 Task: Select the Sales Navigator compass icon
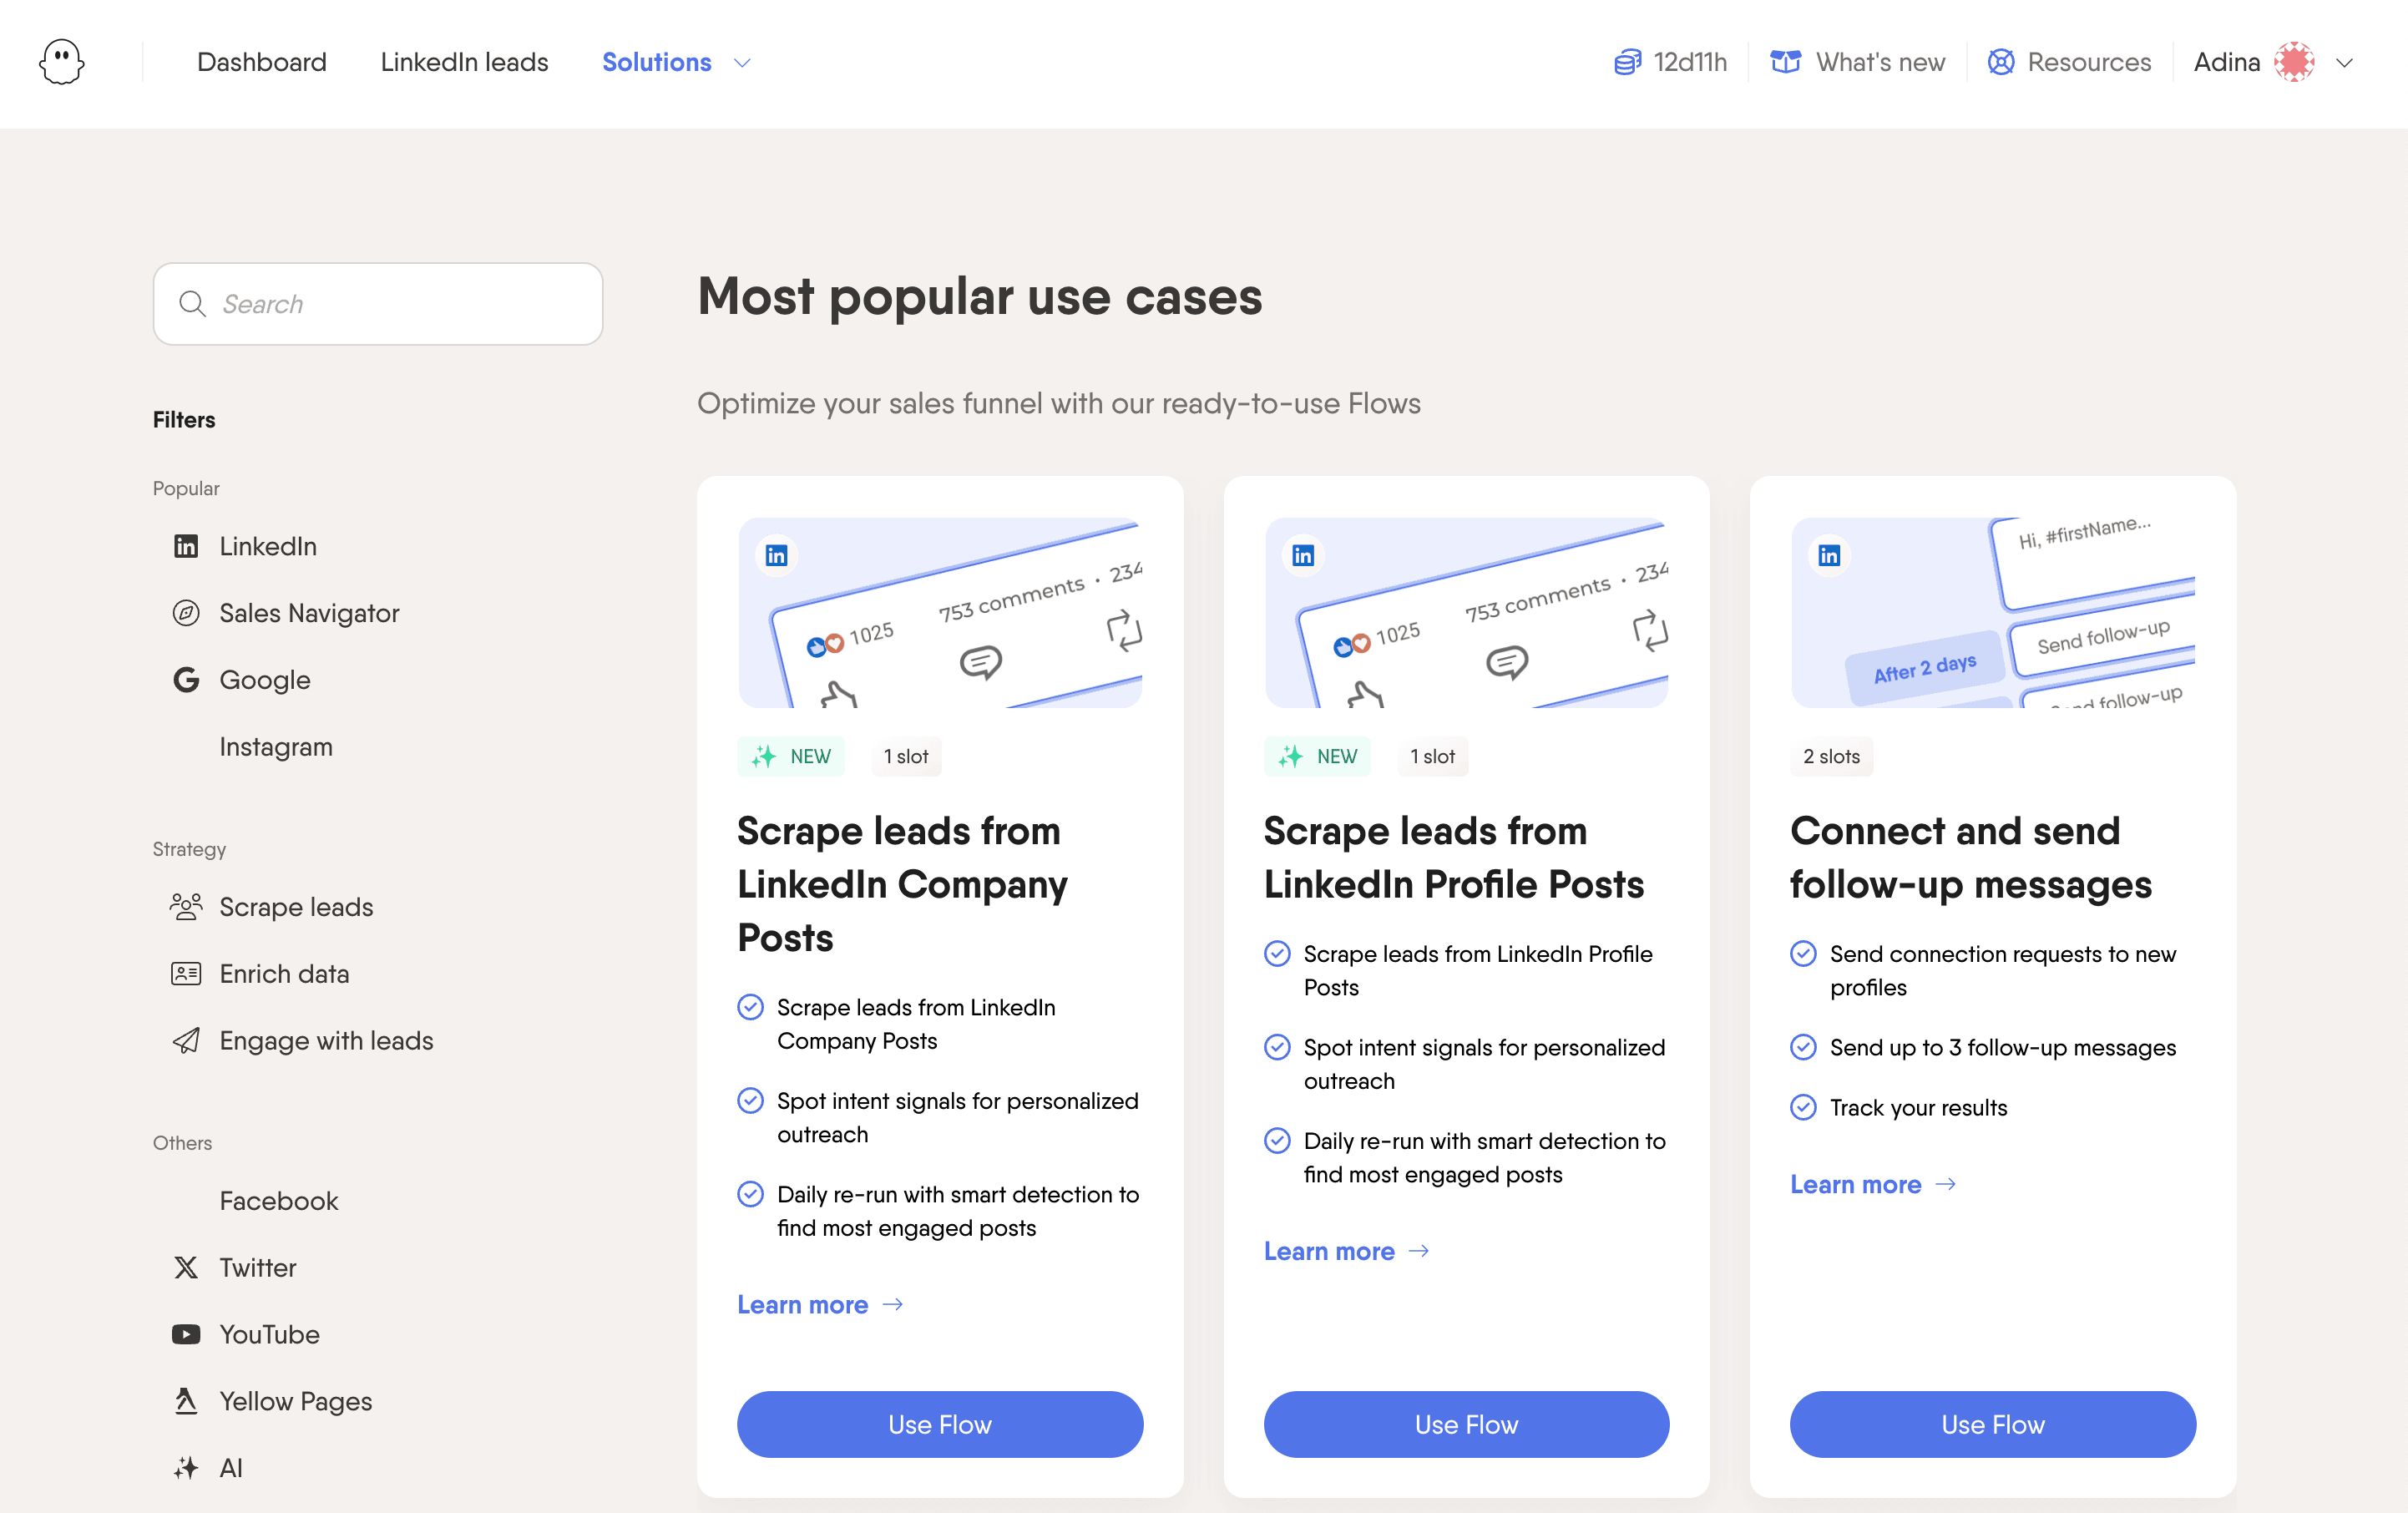tap(186, 613)
